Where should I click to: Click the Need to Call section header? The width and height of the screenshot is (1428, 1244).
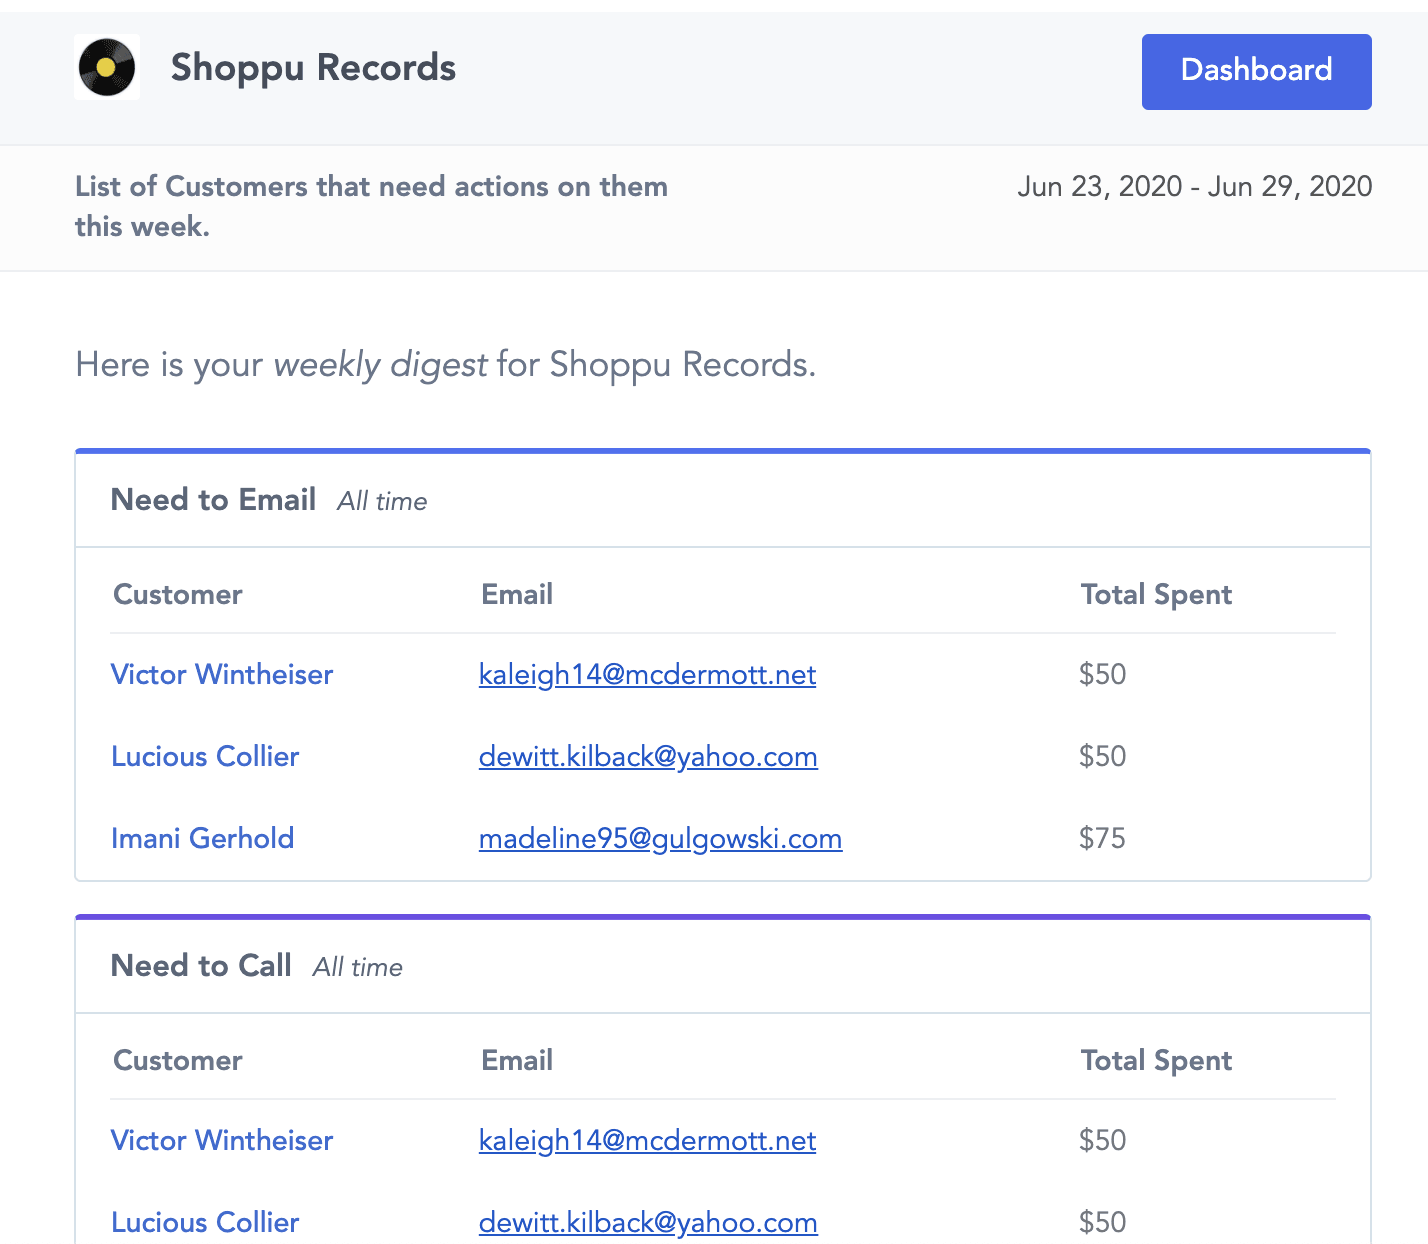(x=201, y=965)
